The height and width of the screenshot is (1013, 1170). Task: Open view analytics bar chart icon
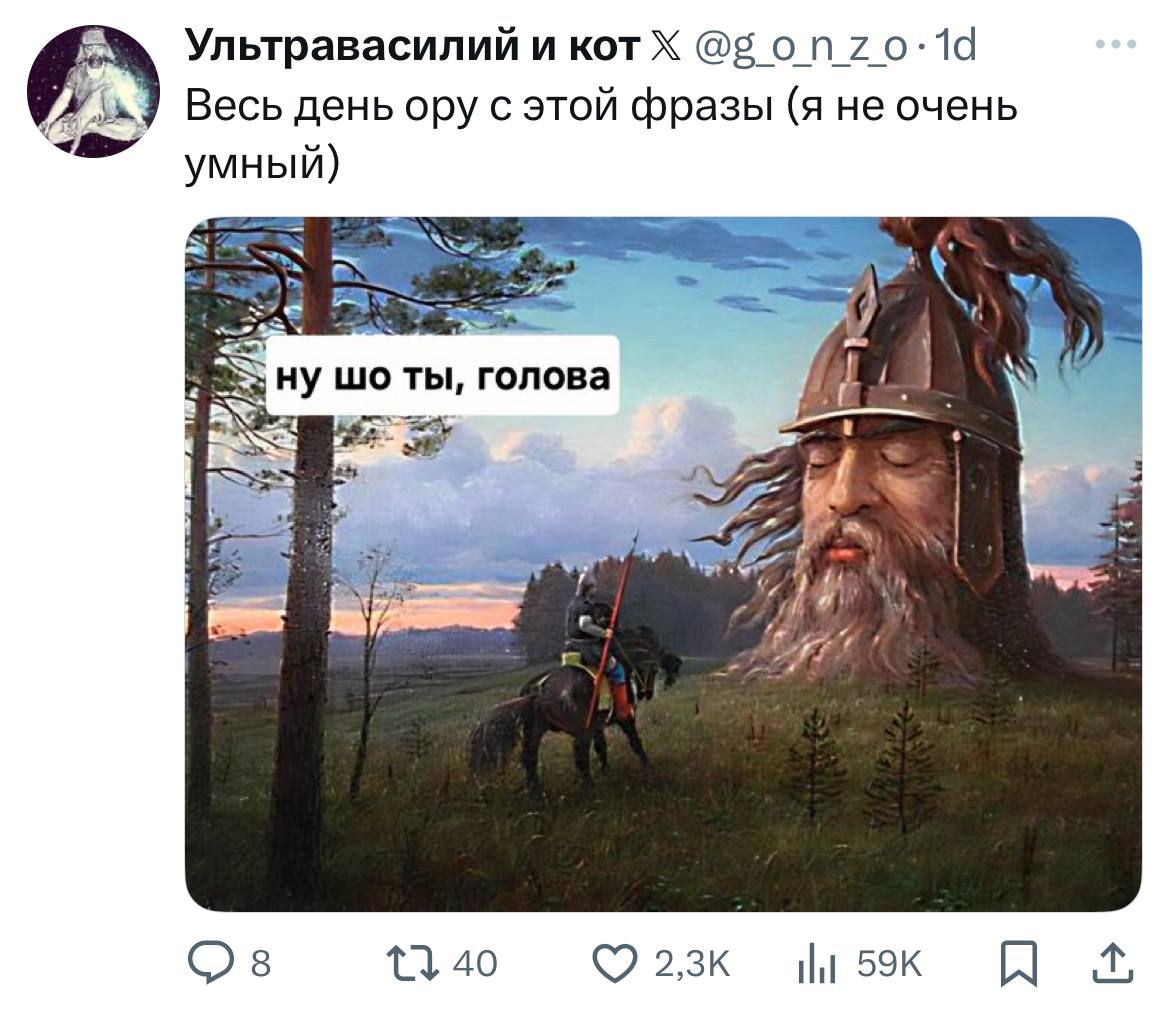tap(816, 965)
